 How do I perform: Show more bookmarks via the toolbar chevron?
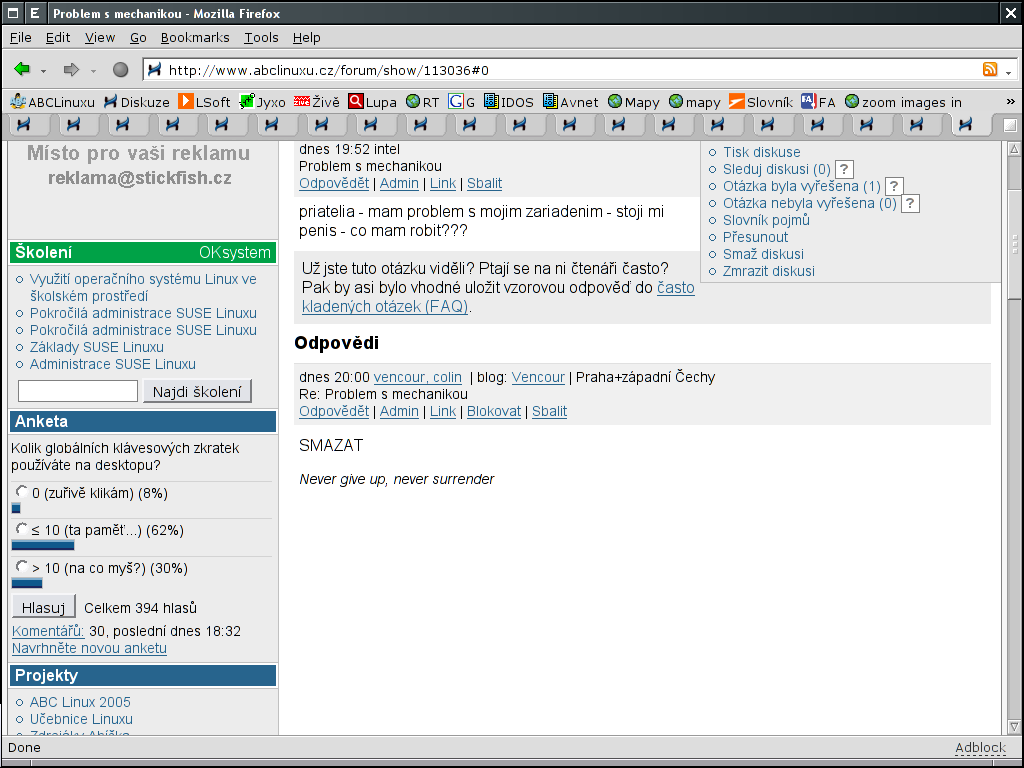[1009, 101]
